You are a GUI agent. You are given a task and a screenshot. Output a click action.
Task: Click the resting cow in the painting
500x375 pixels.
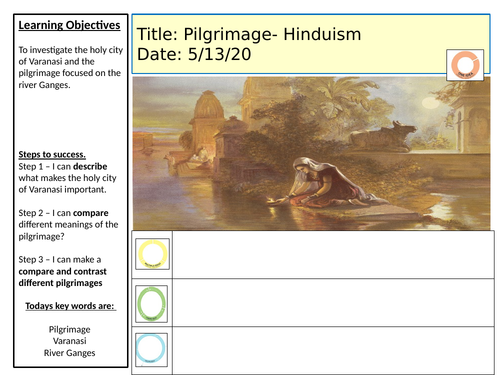coord(383,137)
